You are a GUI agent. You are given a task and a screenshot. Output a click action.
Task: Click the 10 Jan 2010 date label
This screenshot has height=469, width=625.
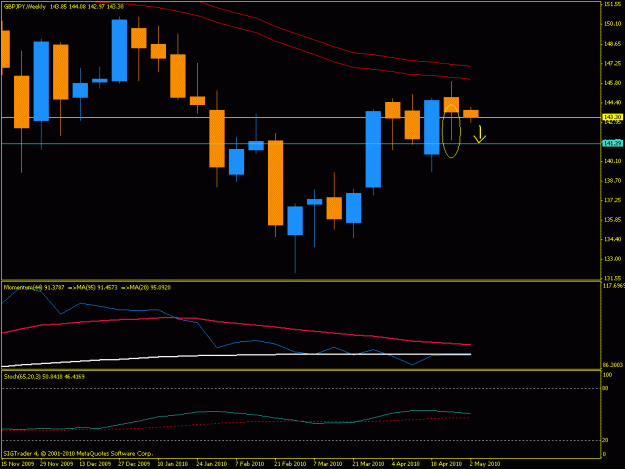point(173,464)
